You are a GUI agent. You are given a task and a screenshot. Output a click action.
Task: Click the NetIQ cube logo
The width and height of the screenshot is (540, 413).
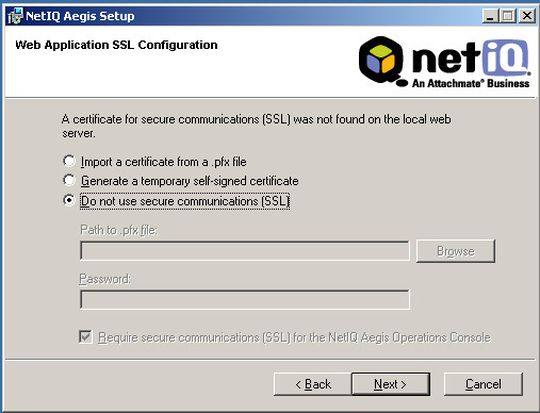point(382,61)
